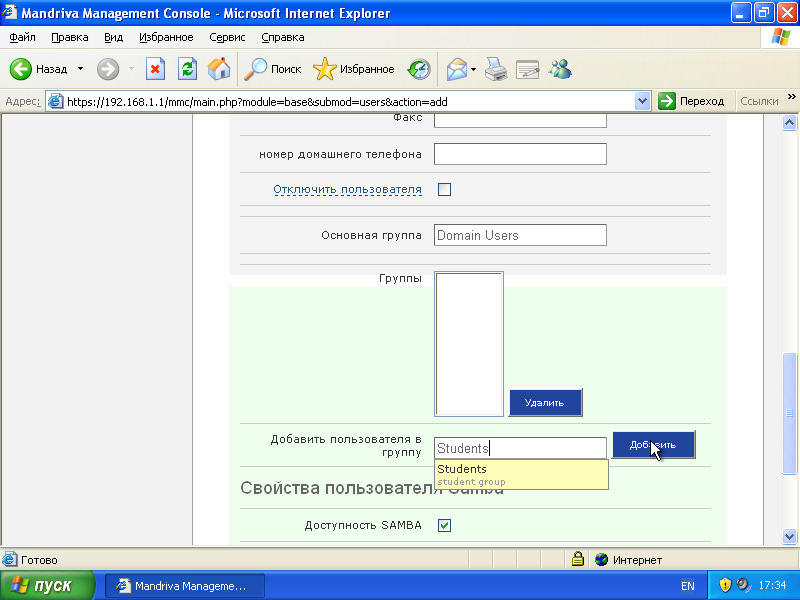Screen dimensions: 800x600
Task: Click the 17:34 system clock
Action: 772,585
